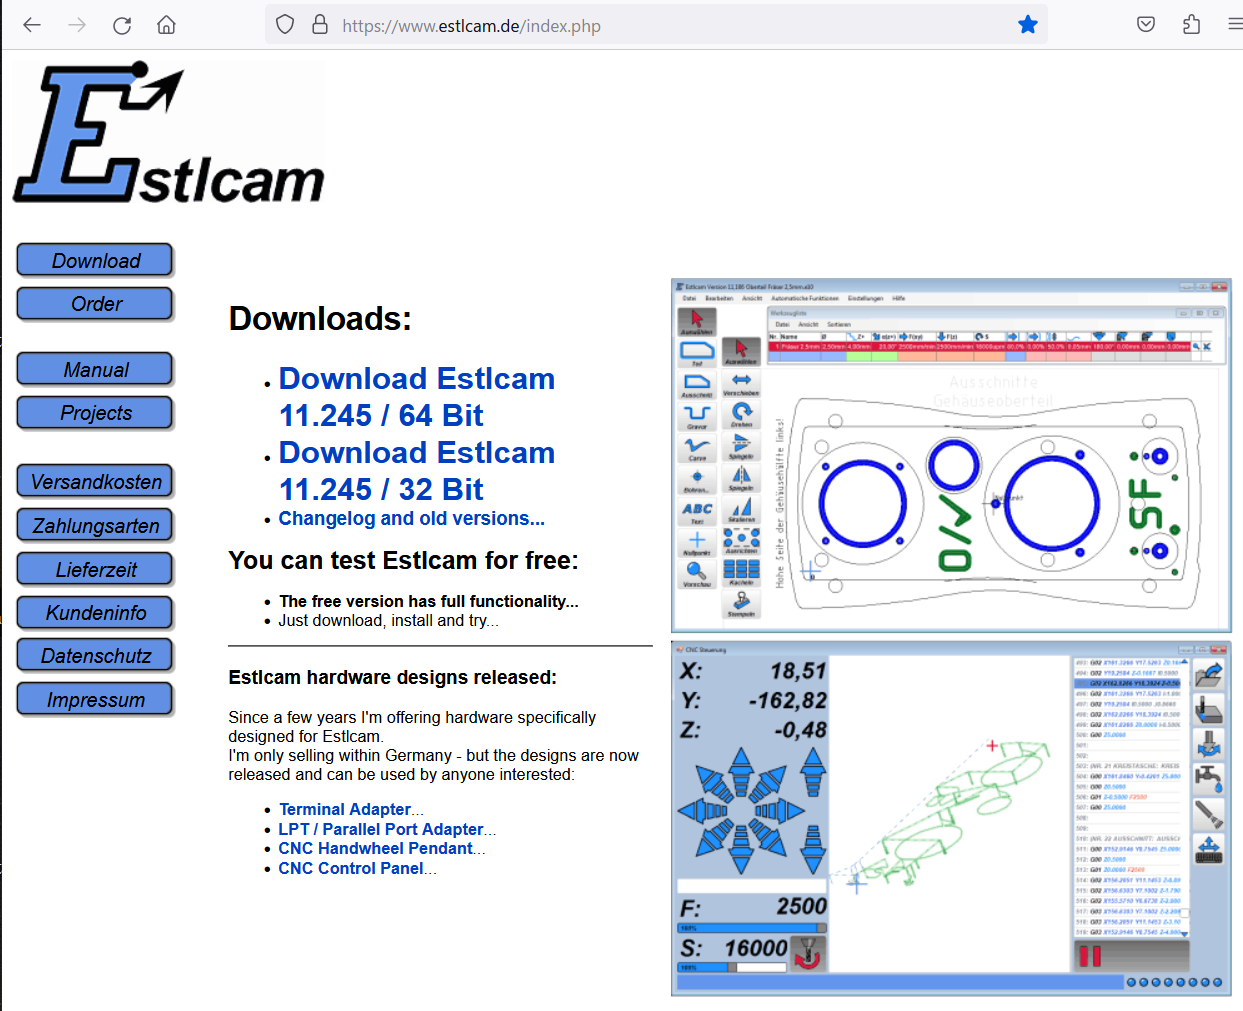Screen dimensions: 1243x1011
Task: Open the Terminal Adapter link
Action: point(345,809)
